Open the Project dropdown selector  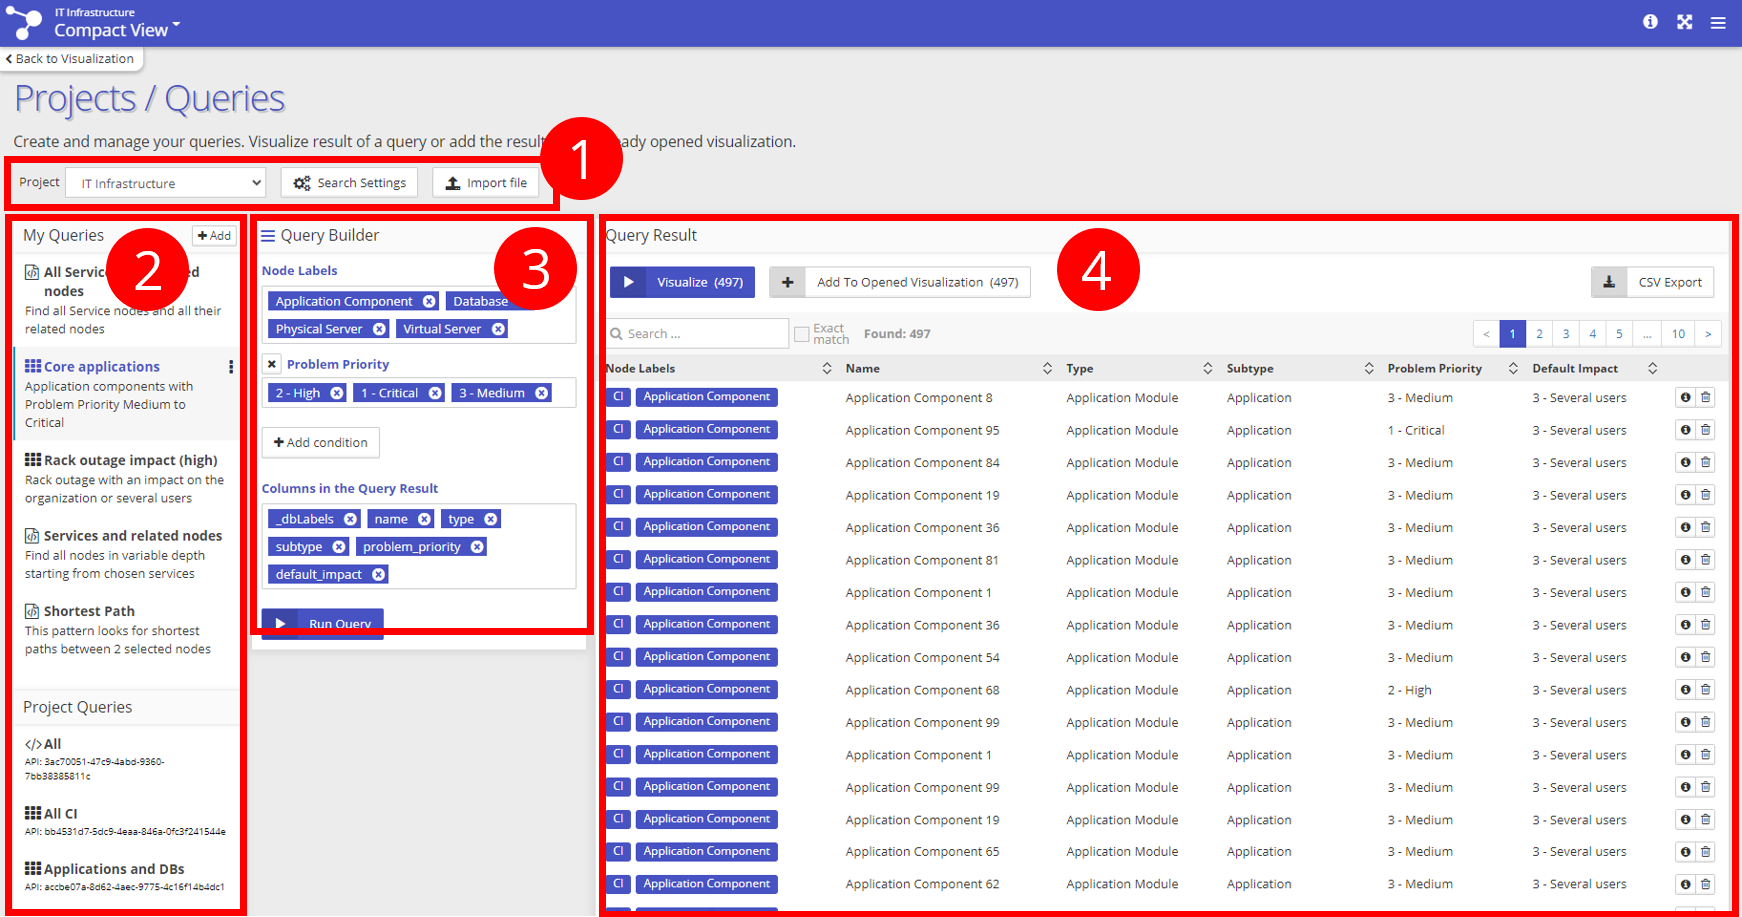pyautogui.click(x=166, y=183)
